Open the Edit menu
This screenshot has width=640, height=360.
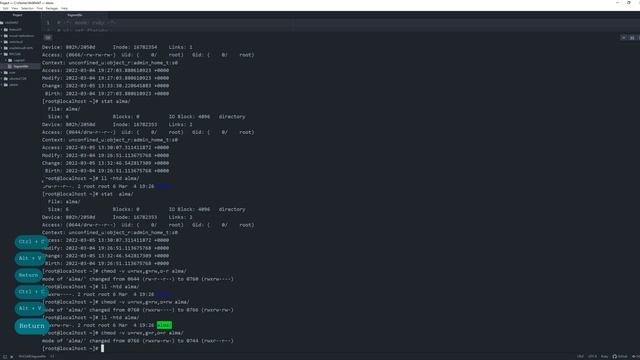[5, 8]
